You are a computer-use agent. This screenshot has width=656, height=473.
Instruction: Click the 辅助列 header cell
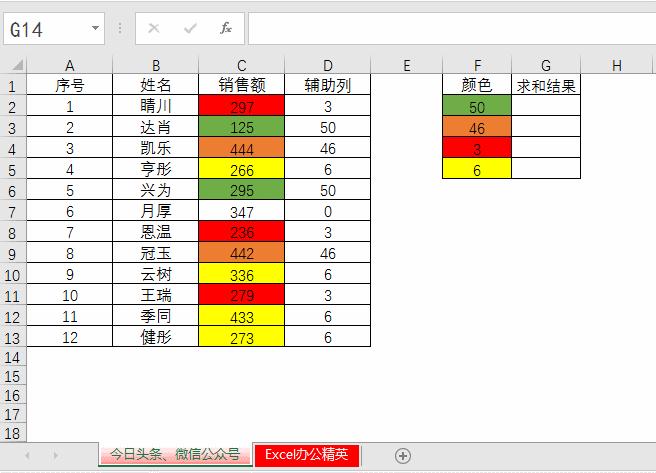328,85
